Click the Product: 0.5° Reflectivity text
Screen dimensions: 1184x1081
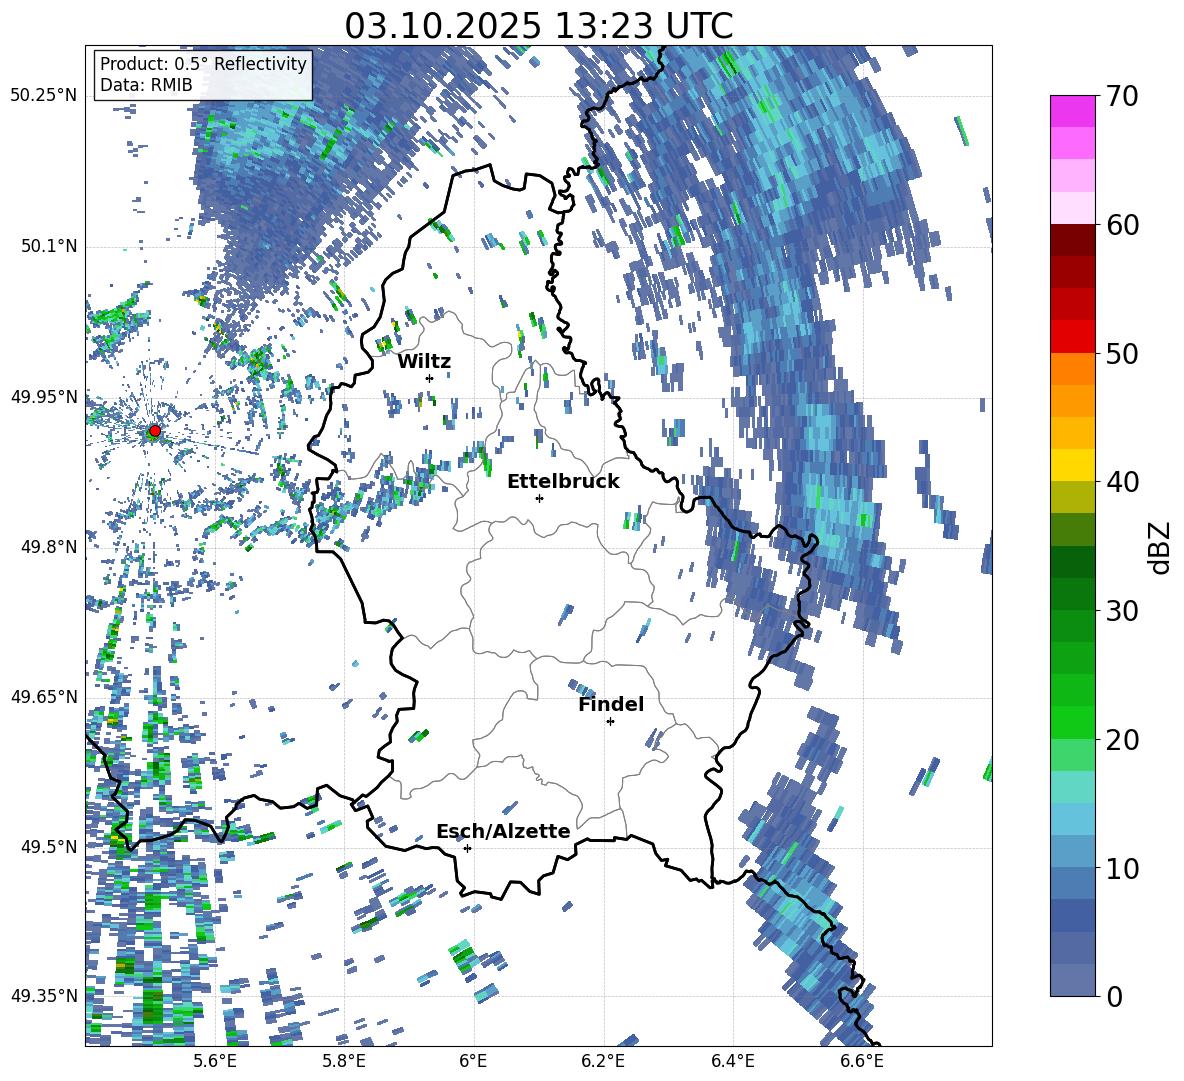(x=203, y=63)
